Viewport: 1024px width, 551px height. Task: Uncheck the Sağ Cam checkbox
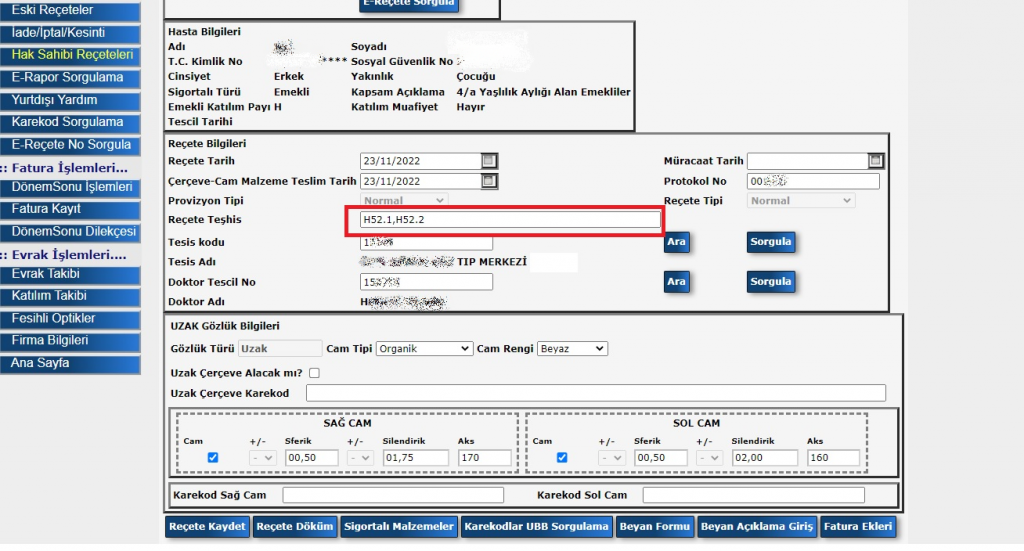point(212,458)
